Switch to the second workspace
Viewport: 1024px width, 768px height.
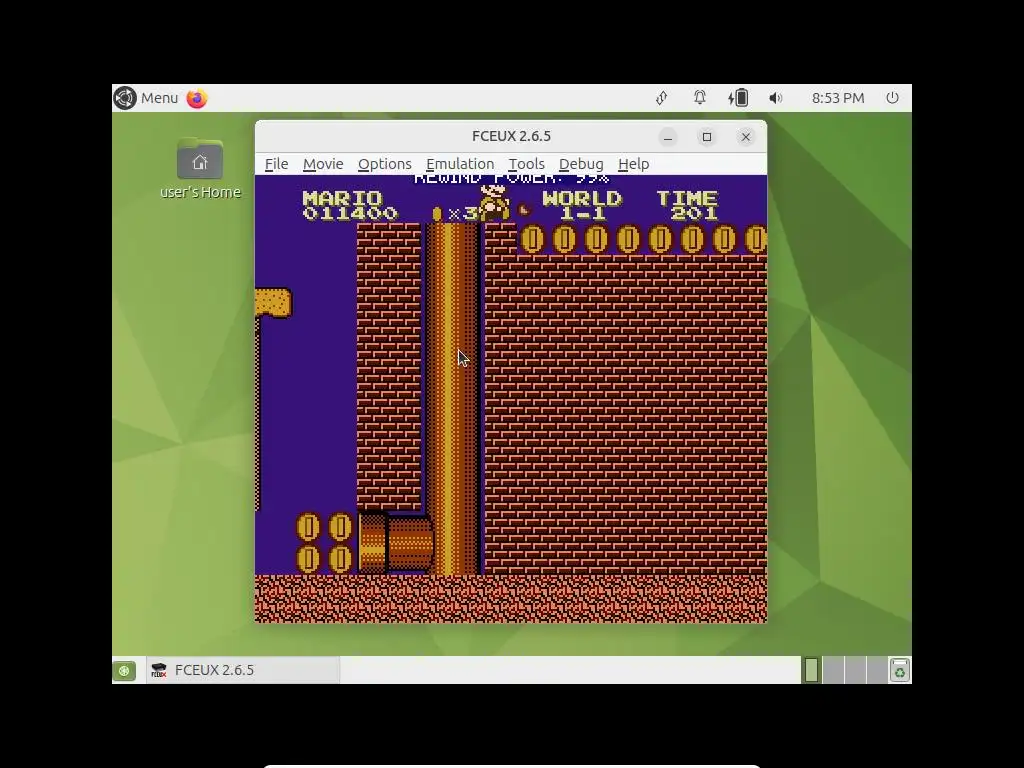(x=833, y=670)
